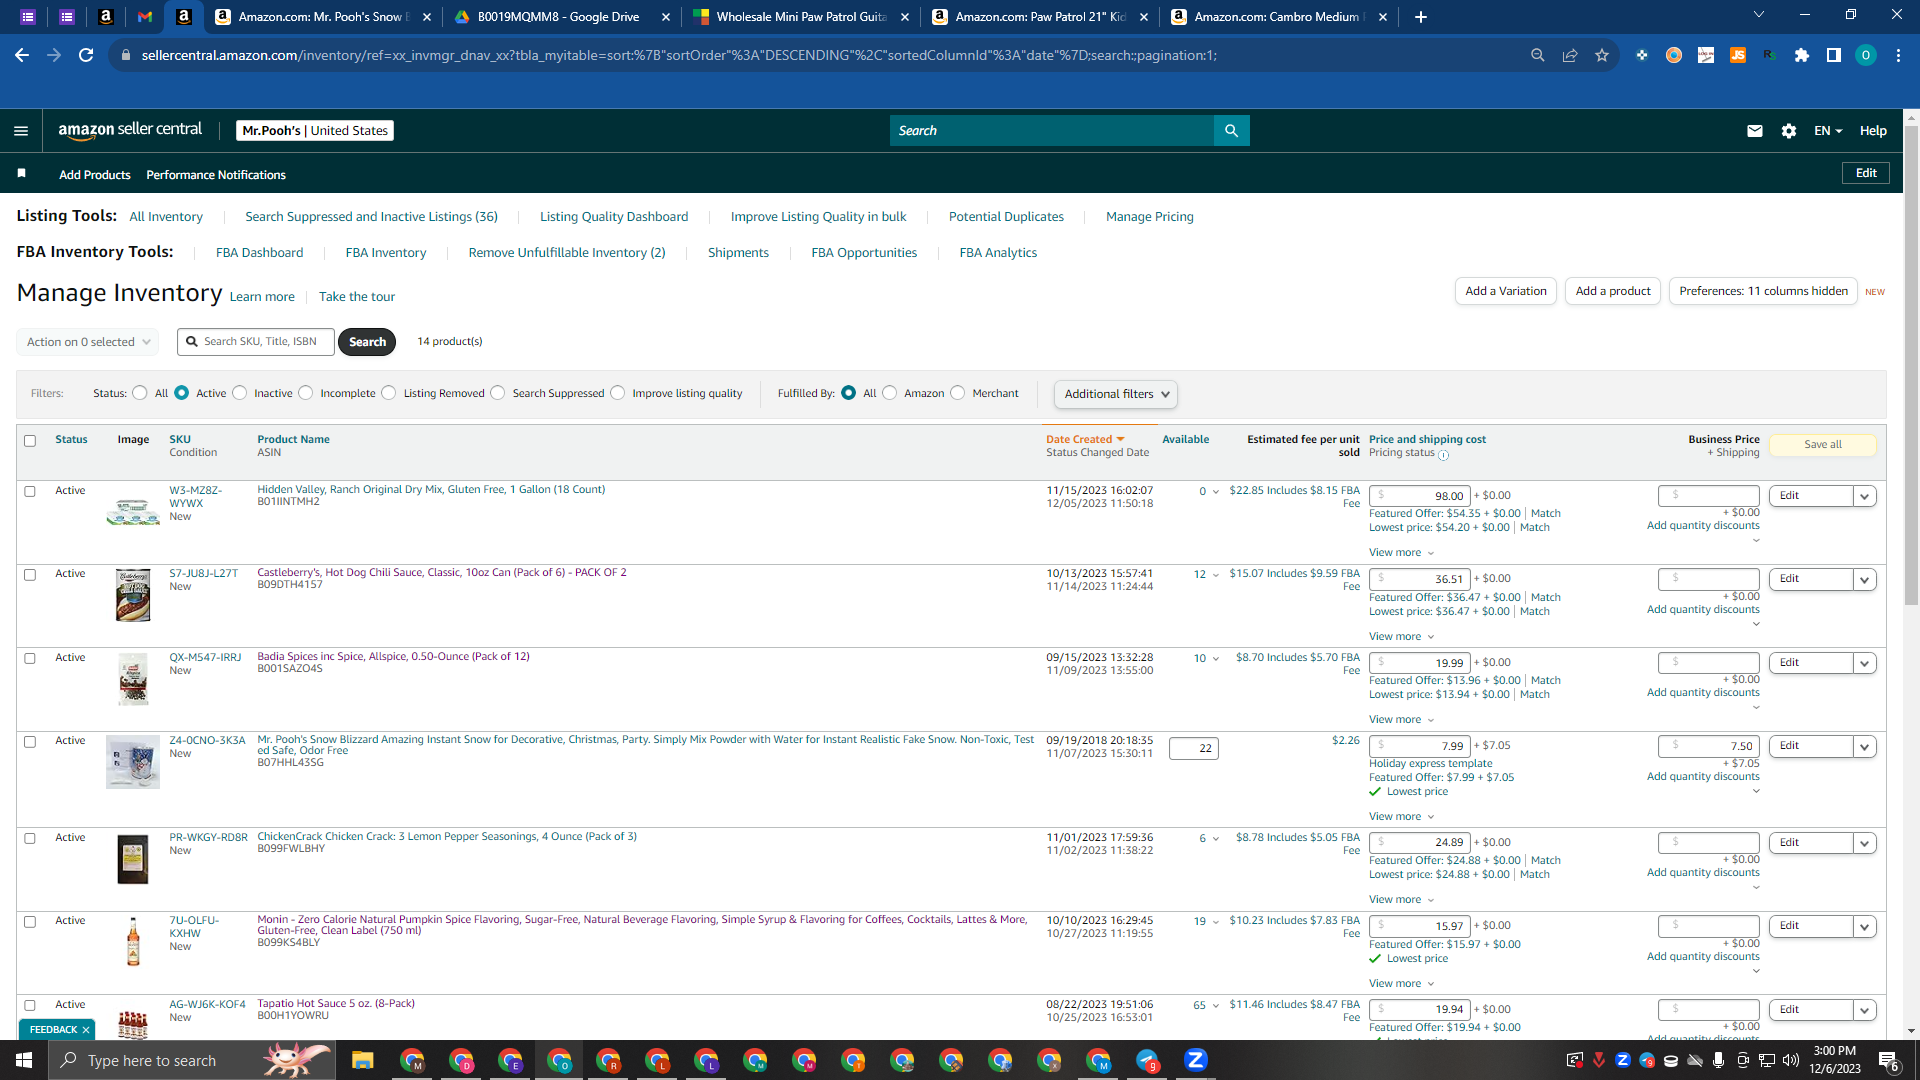The image size is (1920, 1080).
Task: Select the All status radio button
Action: [140, 393]
